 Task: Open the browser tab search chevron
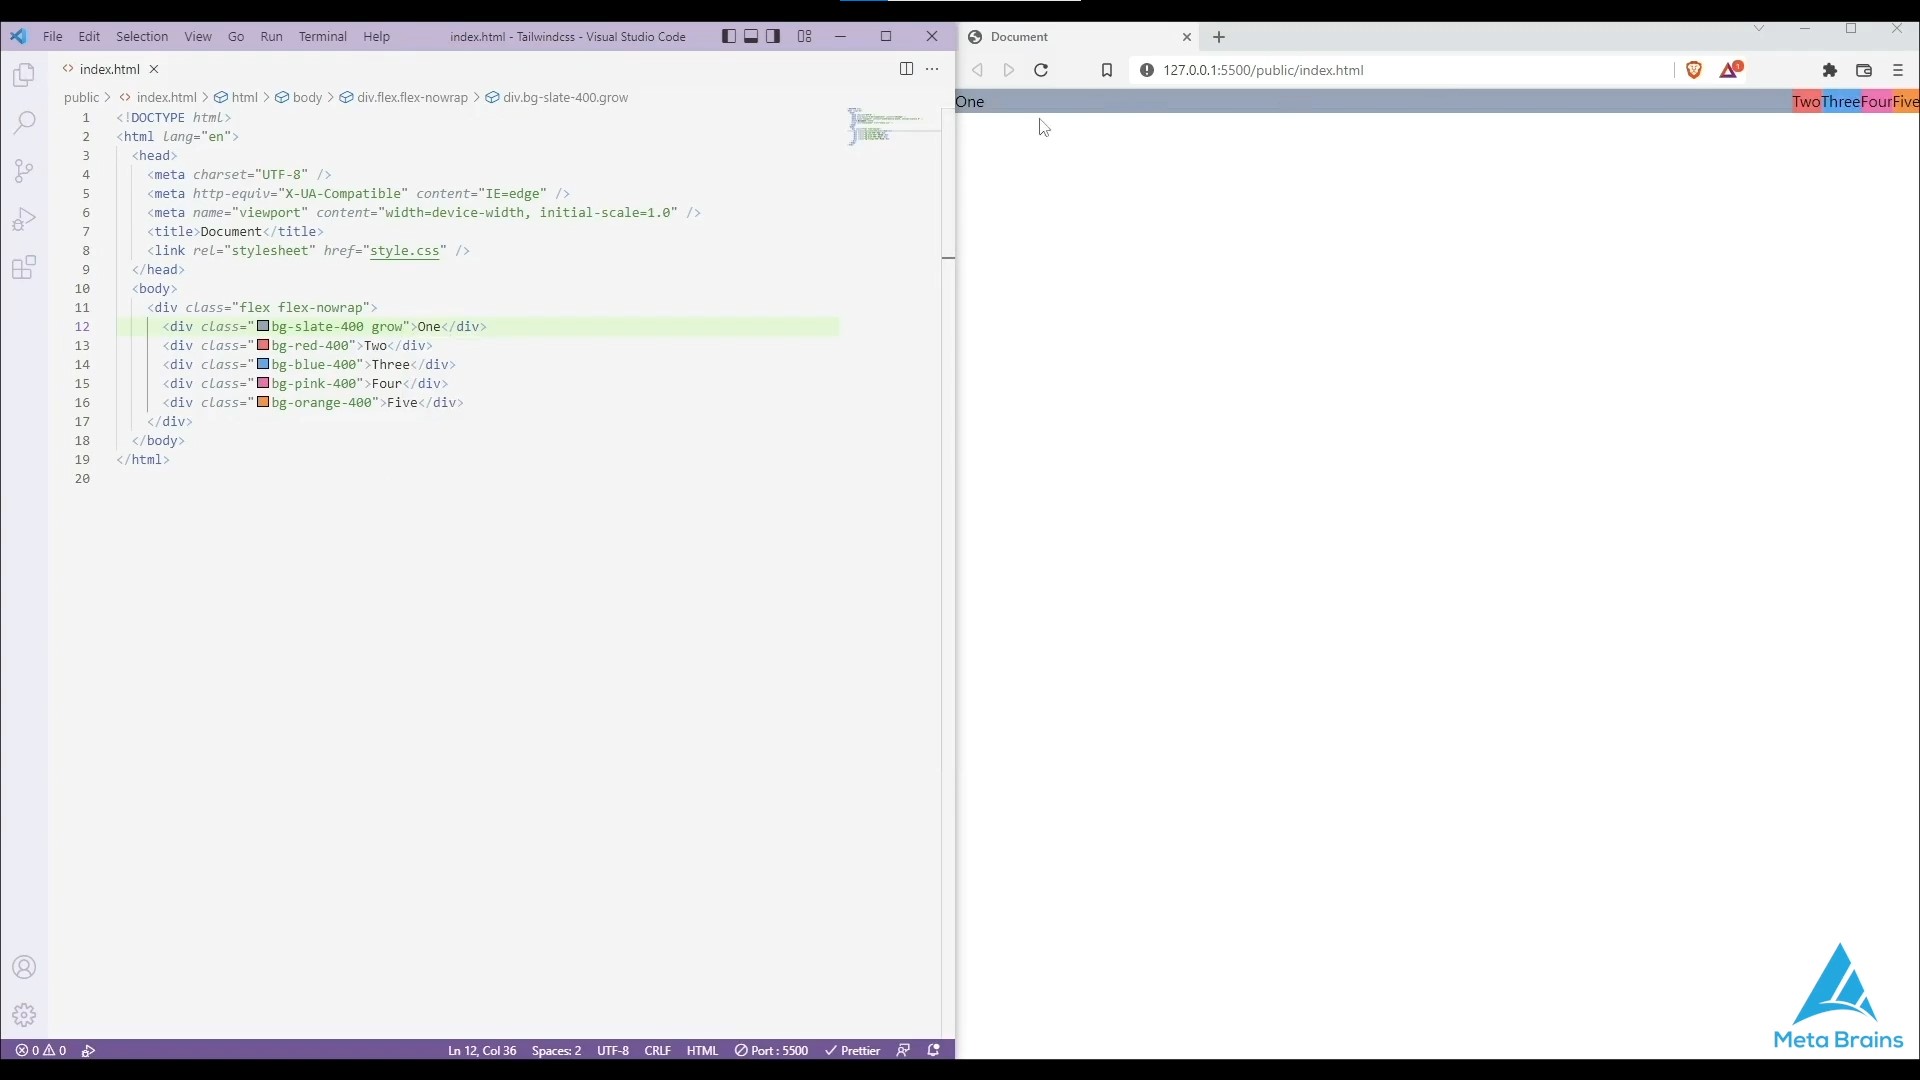[x=1759, y=29]
